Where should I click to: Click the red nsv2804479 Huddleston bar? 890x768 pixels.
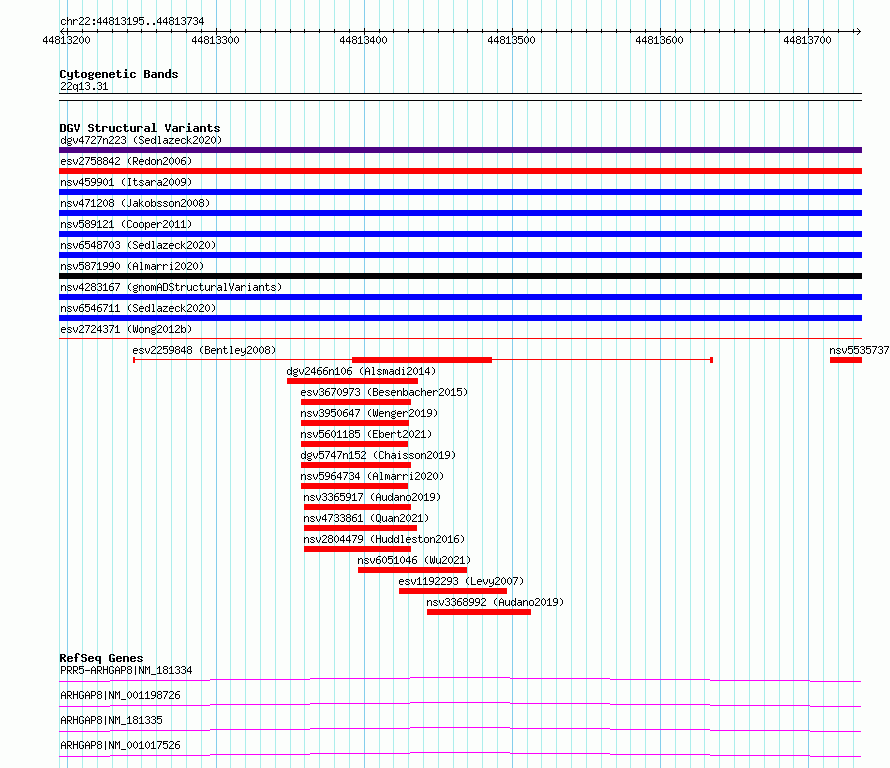(357, 549)
